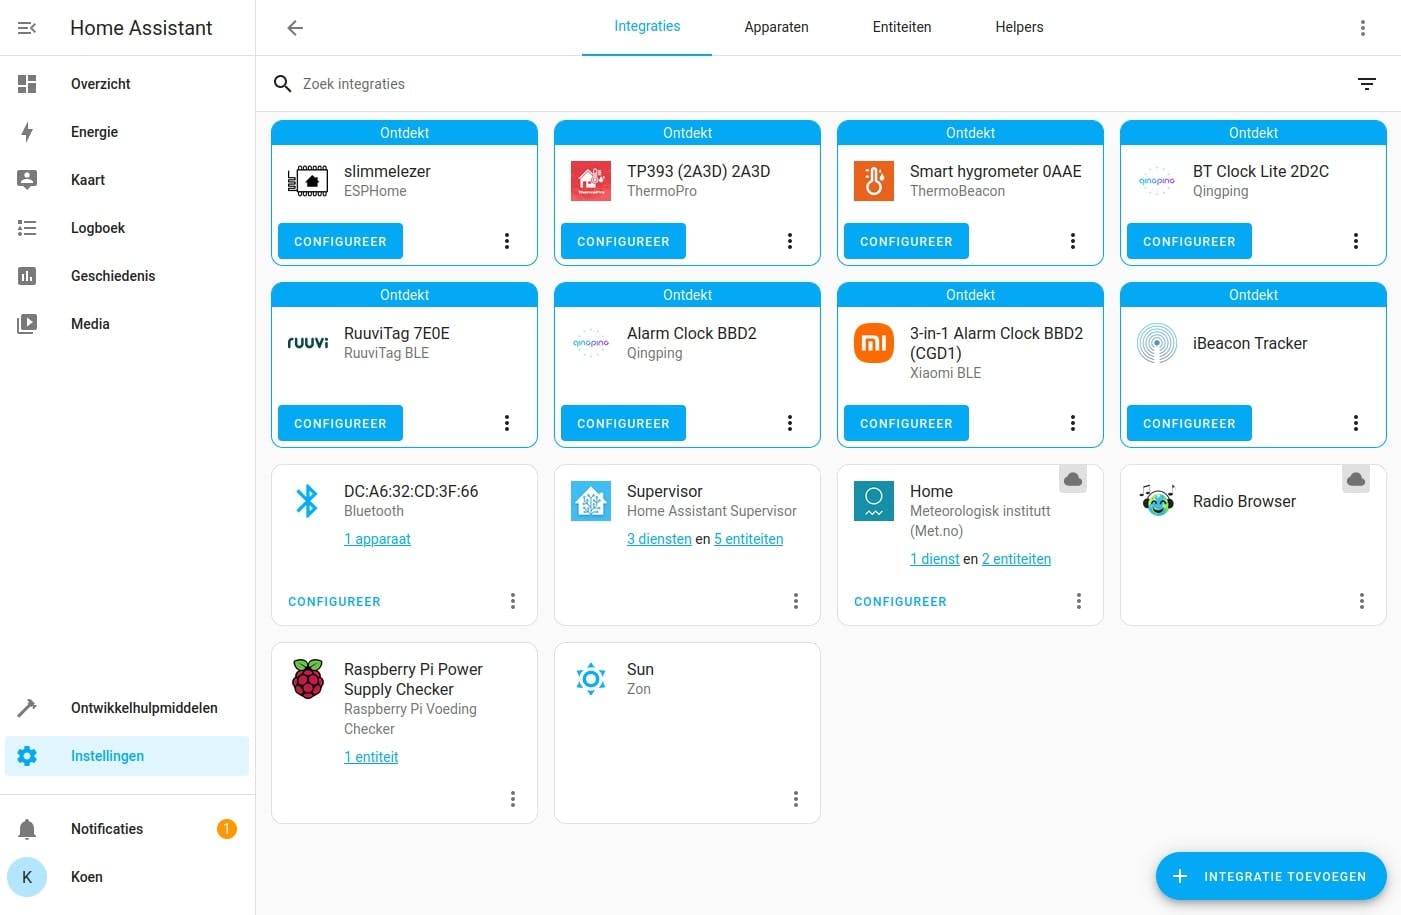This screenshot has height=915, width=1401.
Task: Click the RuuviTag 7E0E ruuvi logo
Action: (x=308, y=343)
